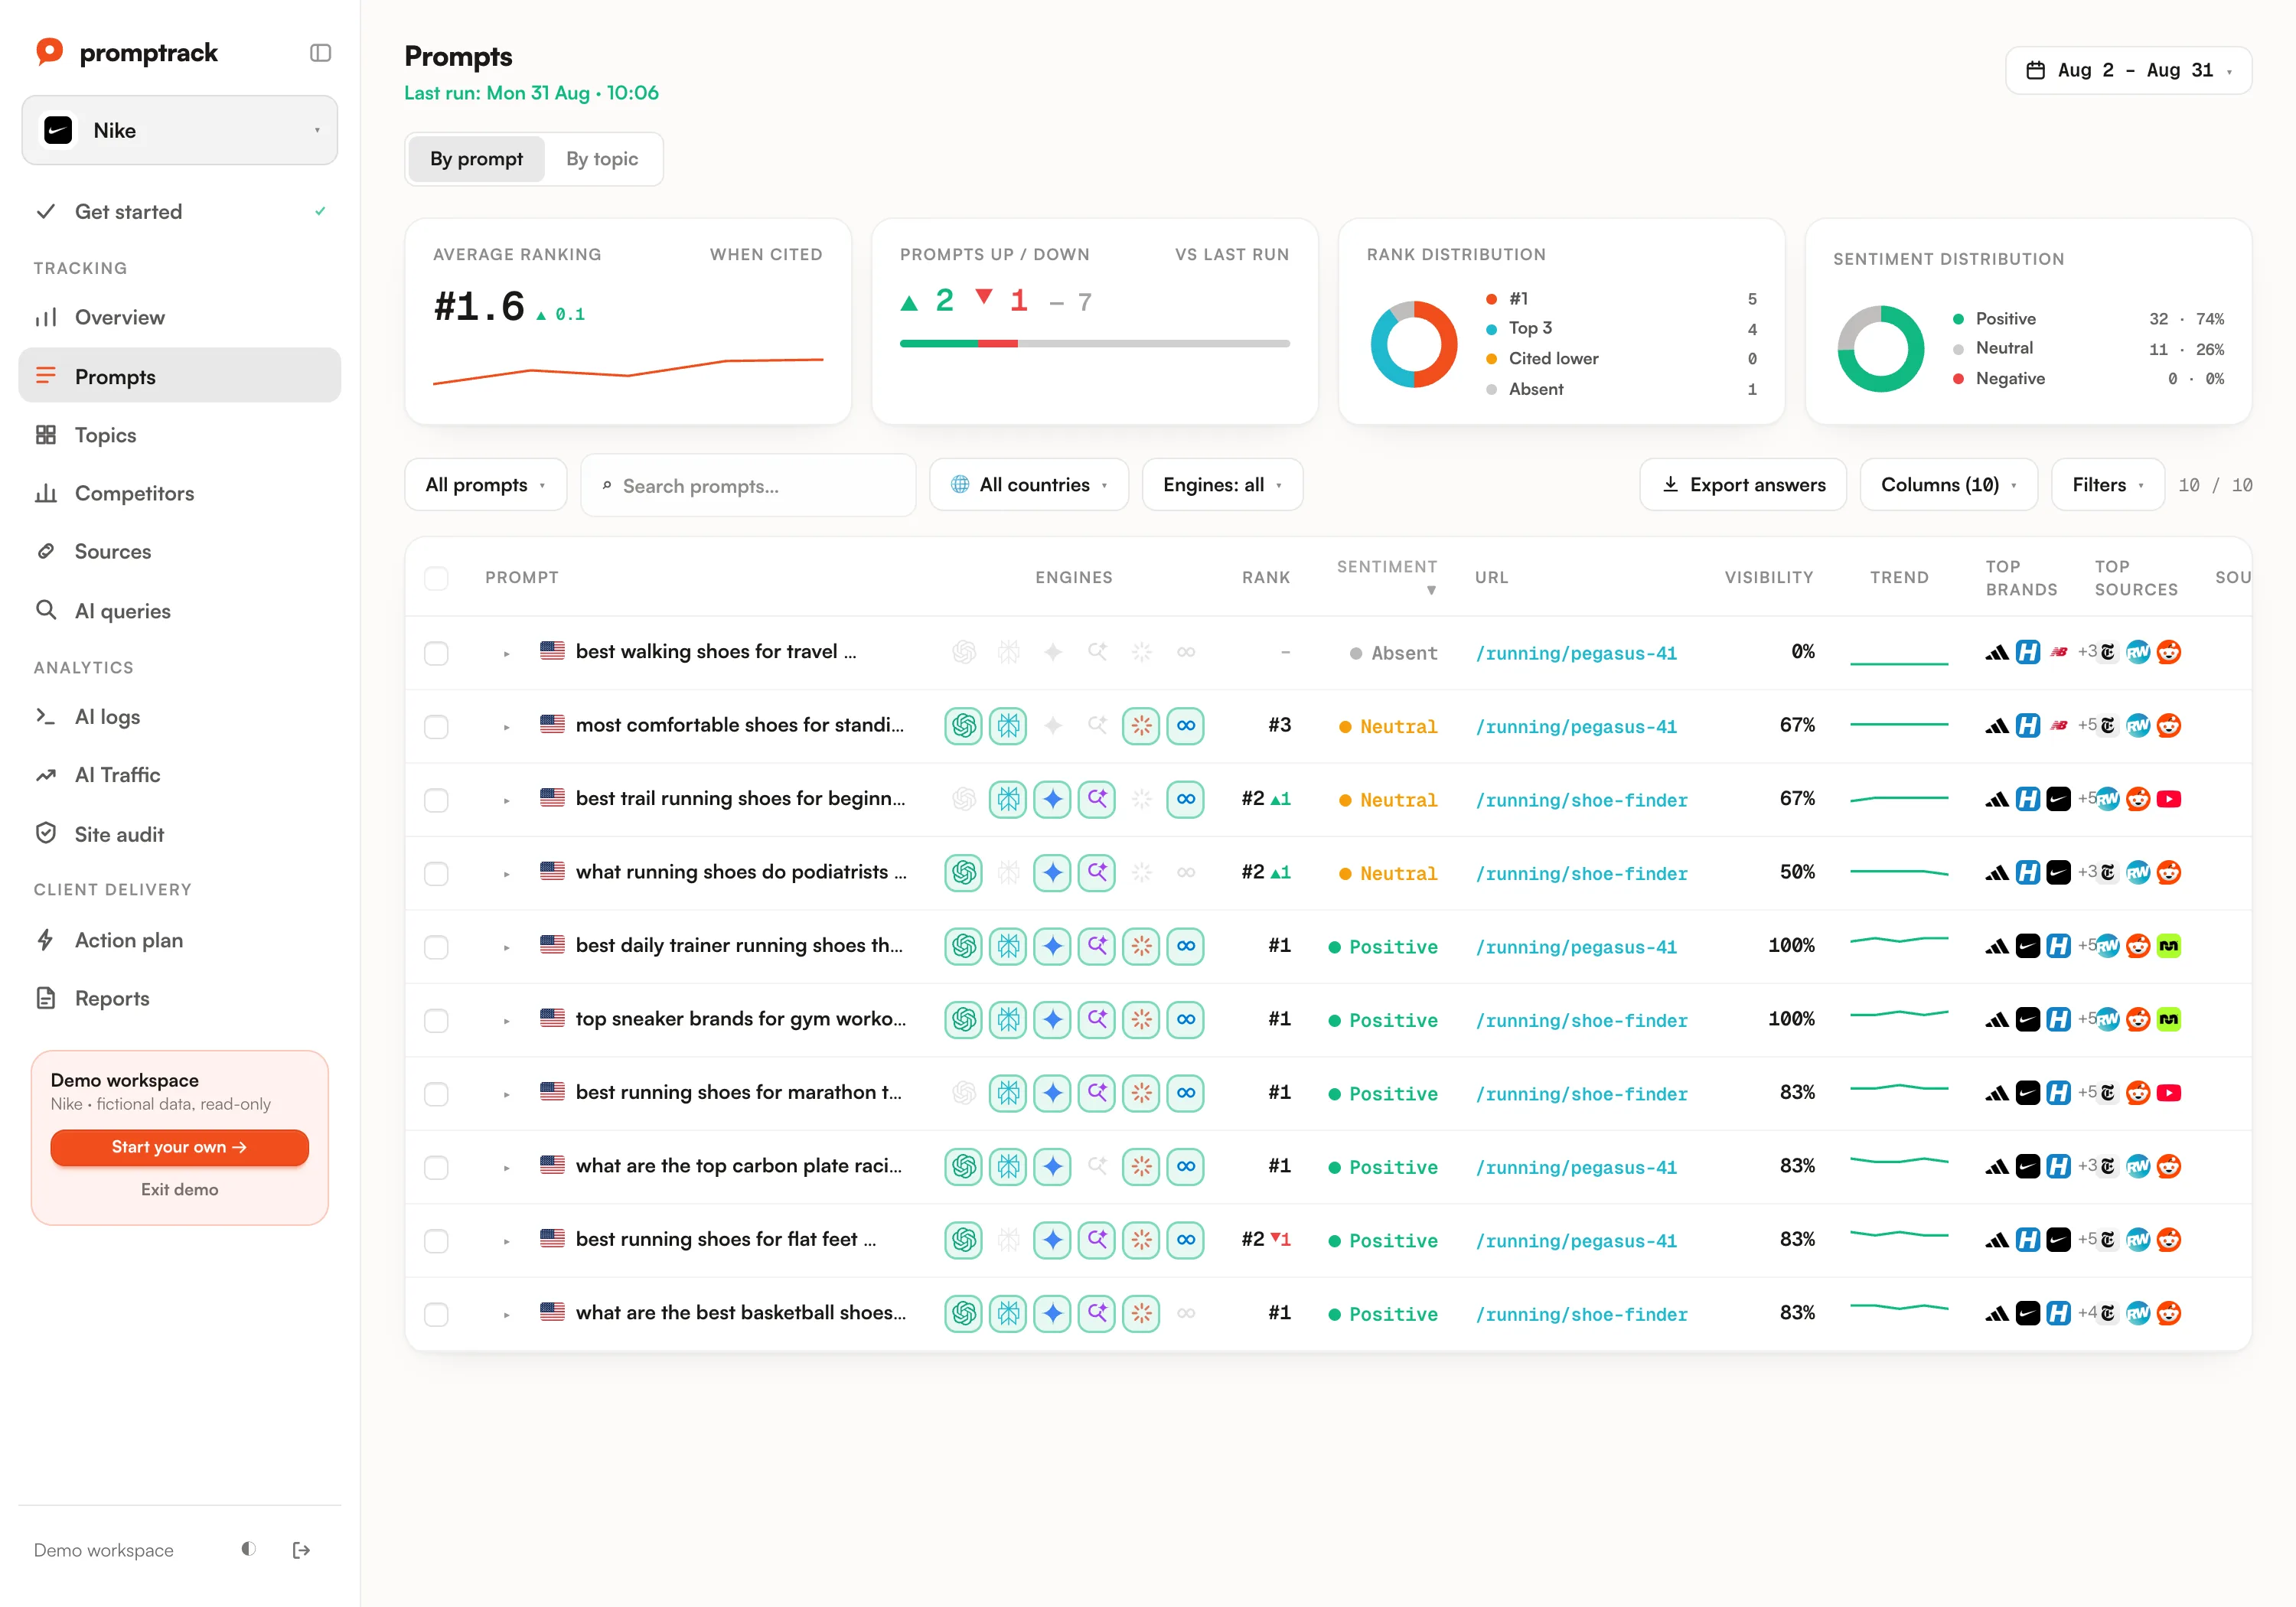Click Claude engine icon in best running shoes flat feet row
The width and height of the screenshot is (2296, 1607).
click(x=1141, y=1240)
